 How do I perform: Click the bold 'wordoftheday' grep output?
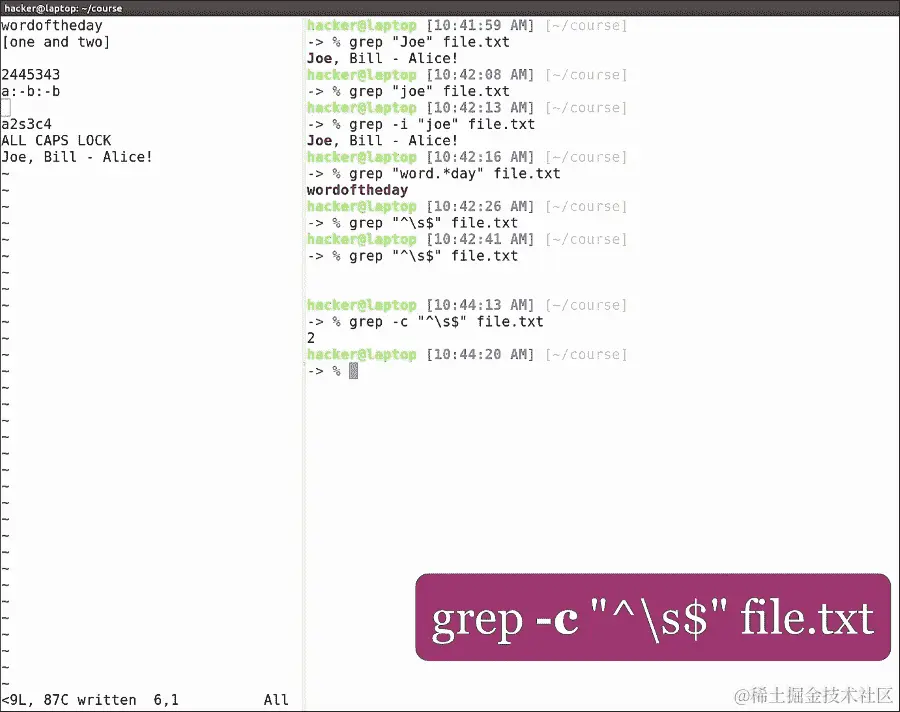pyautogui.click(x=357, y=190)
